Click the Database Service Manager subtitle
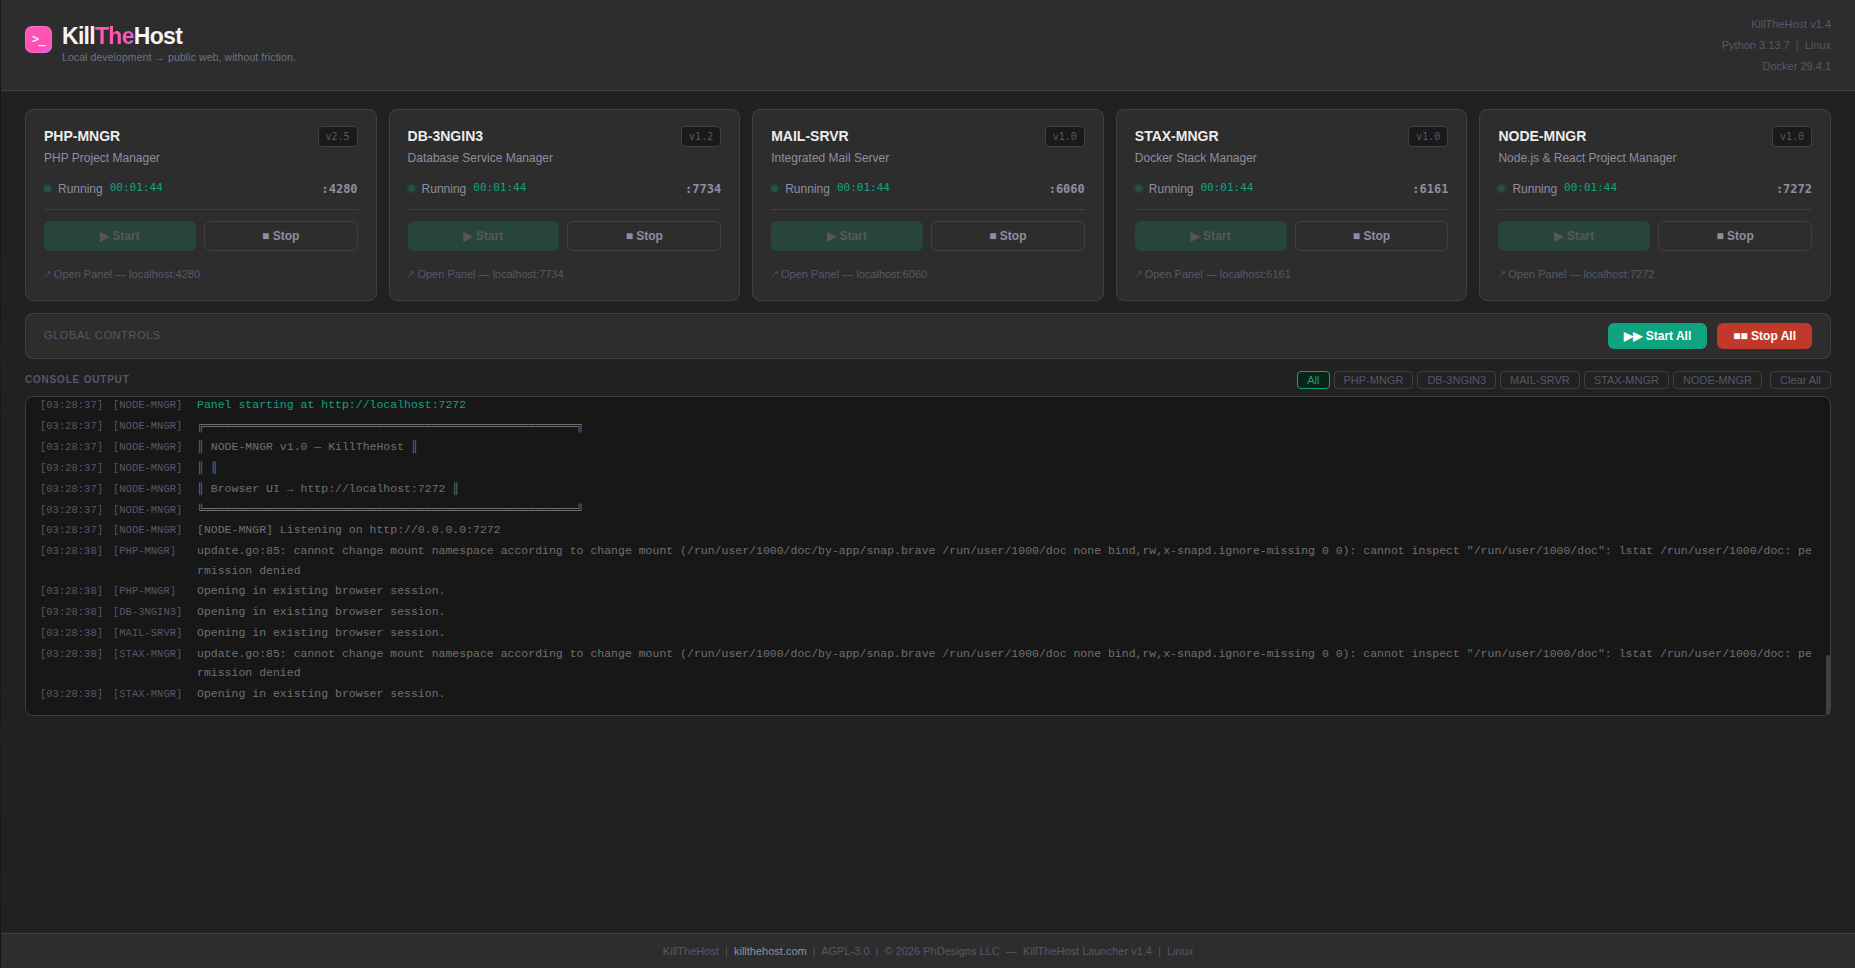Image resolution: width=1855 pixels, height=968 pixels. (480, 158)
